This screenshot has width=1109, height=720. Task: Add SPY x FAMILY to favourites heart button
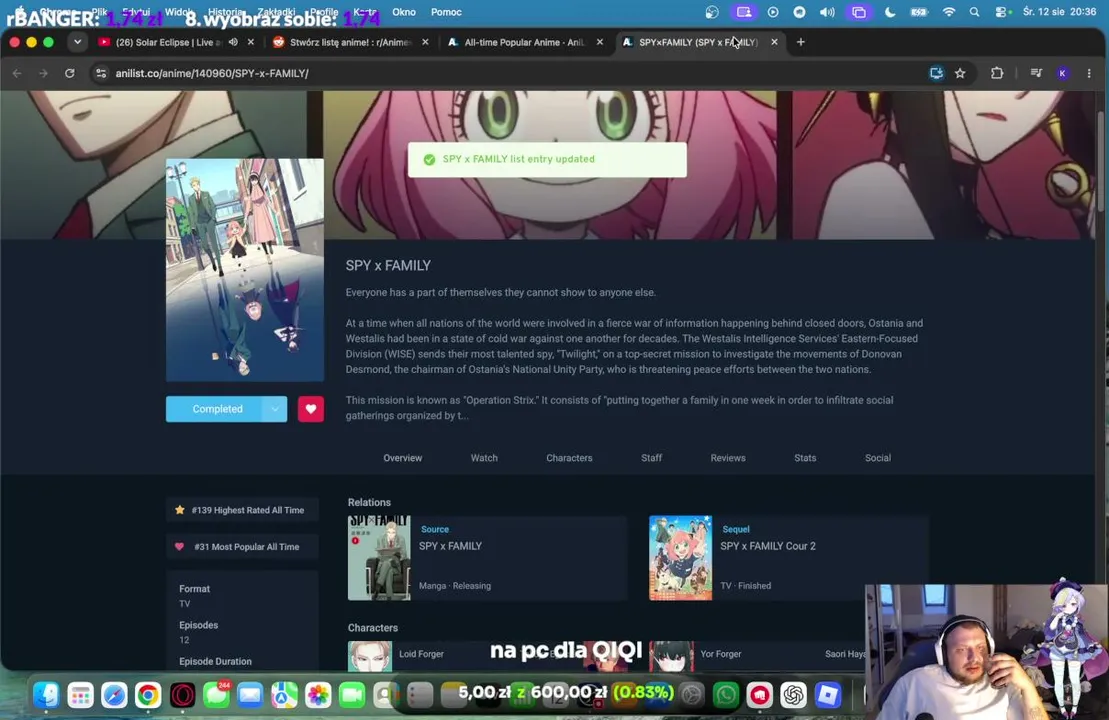pos(310,409)
